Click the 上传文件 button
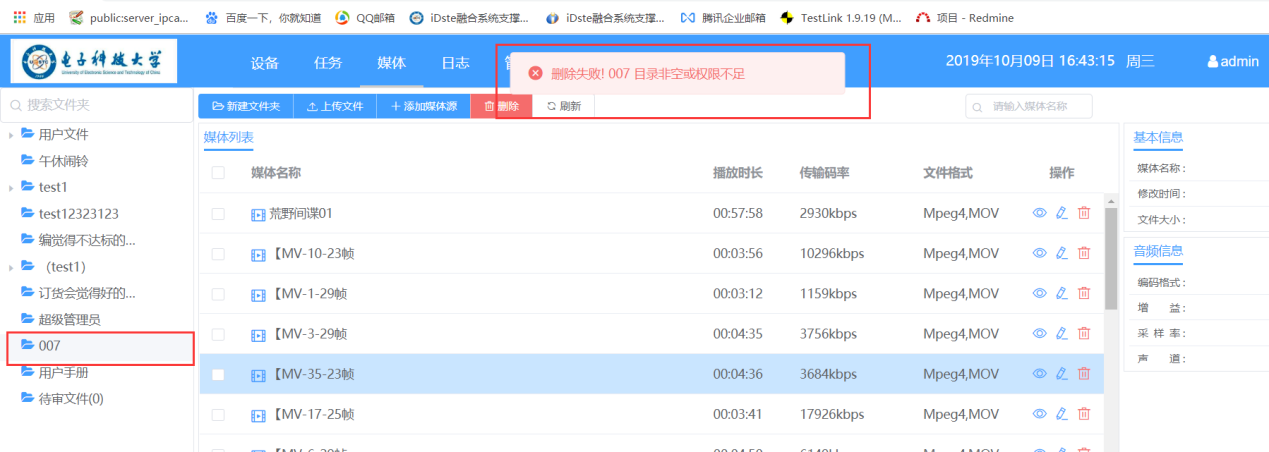This screenshot has height=452, width=1269. coord(335,106)
